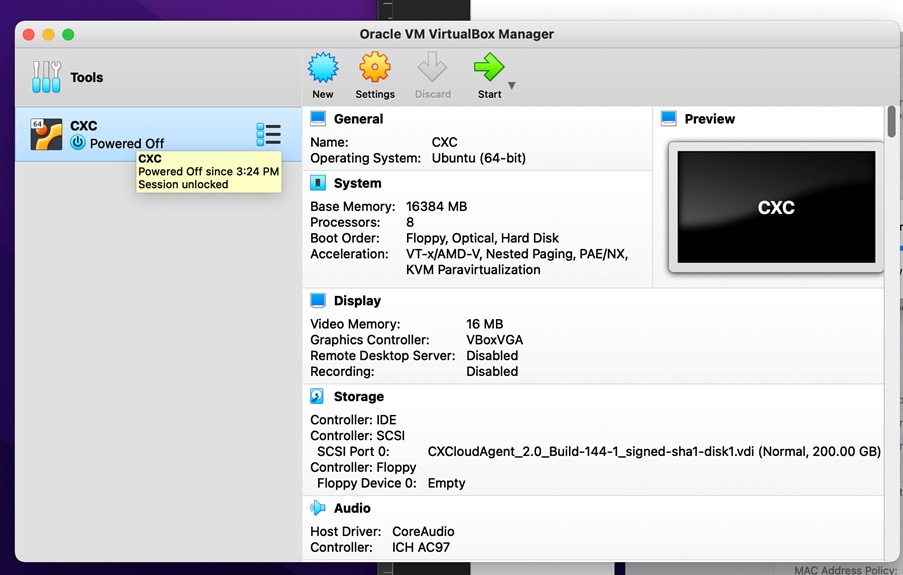Screen dimensions: 903x575
Task: Open the Audio section header
Action: point(352,508)
